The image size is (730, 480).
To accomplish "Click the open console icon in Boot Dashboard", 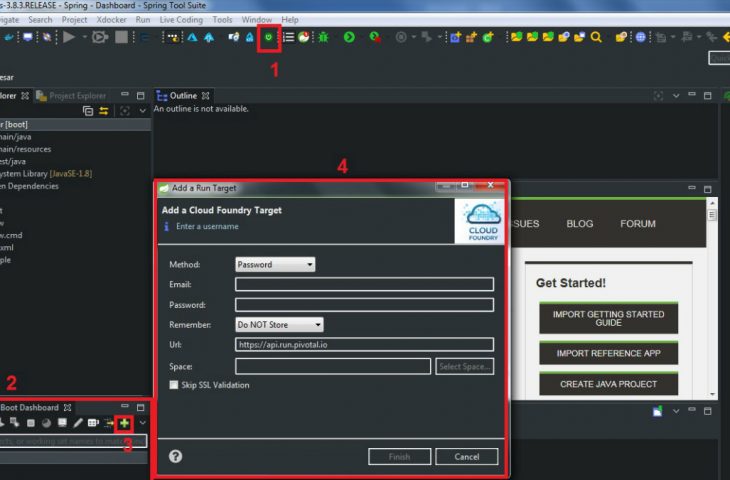I will [62, 423].
